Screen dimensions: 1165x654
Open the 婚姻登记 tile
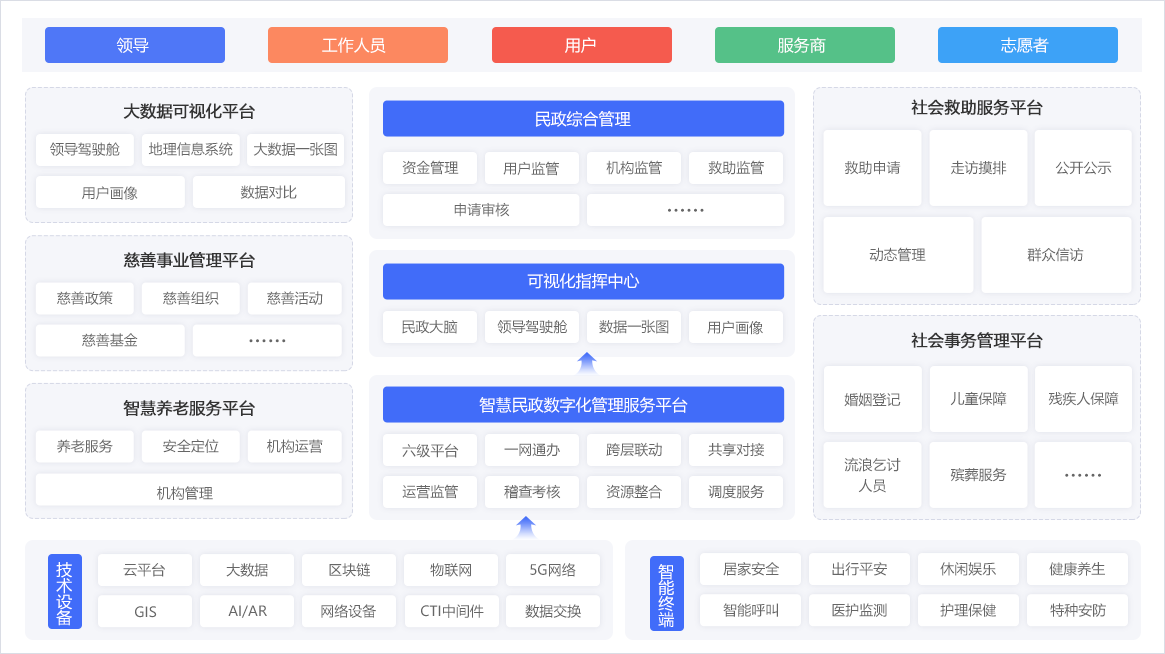click(x=872, y=399)
